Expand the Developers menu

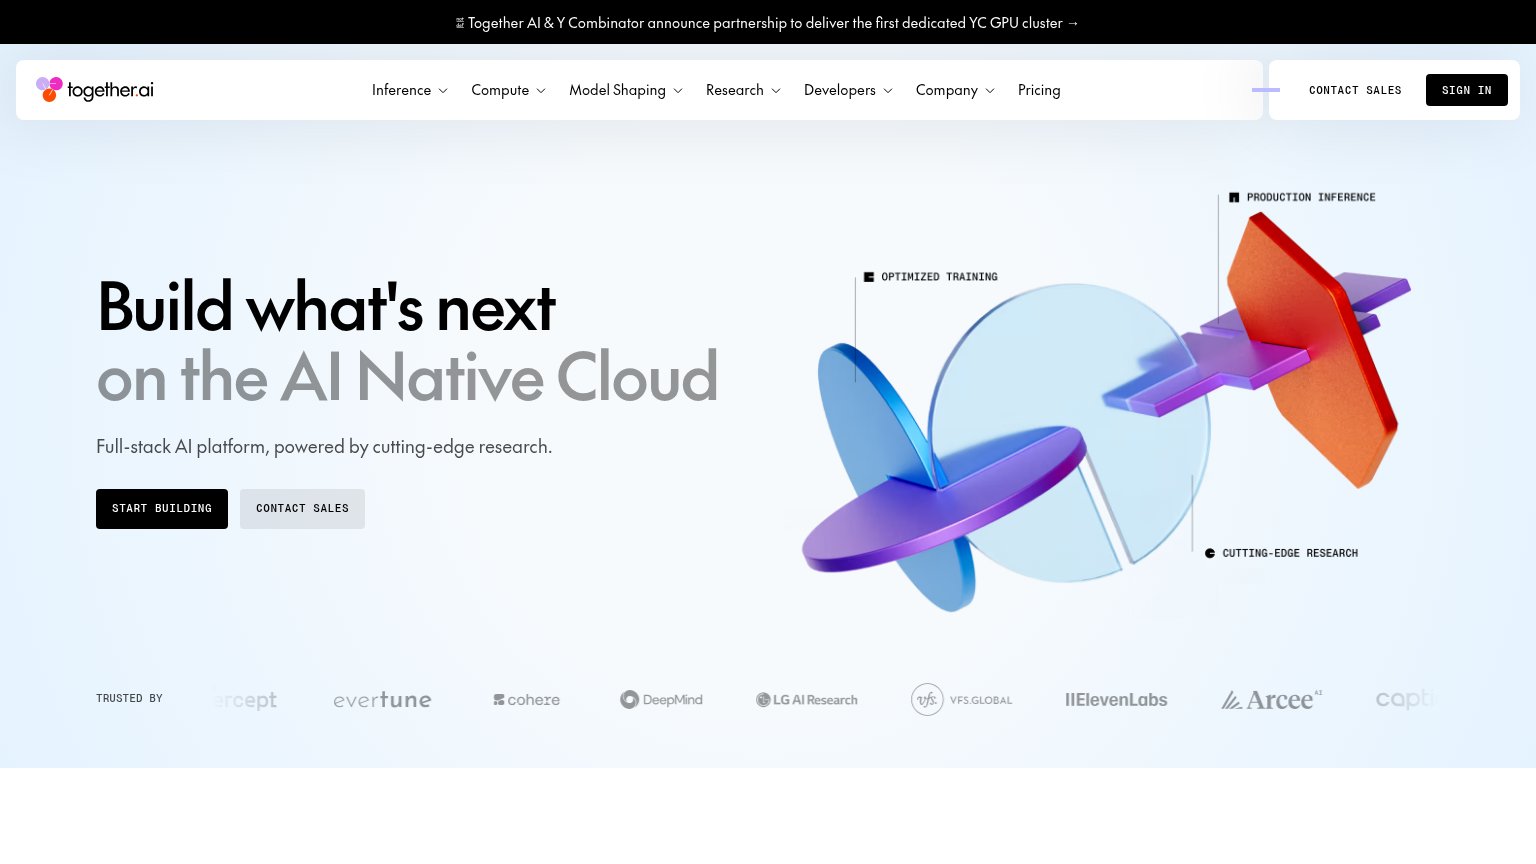[849, 90]
